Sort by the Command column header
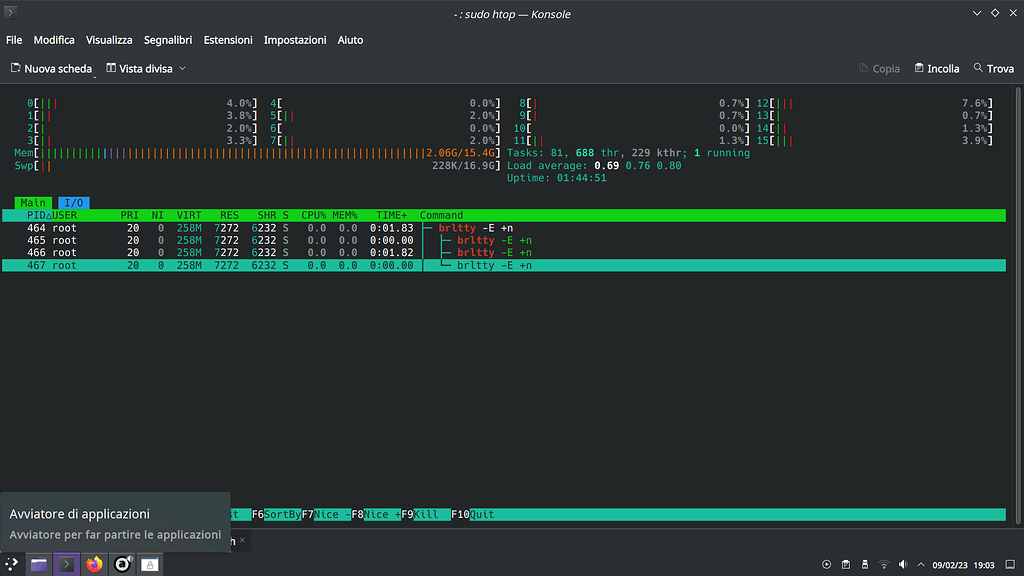The image size is (1024, 576). tap(441, 216)
